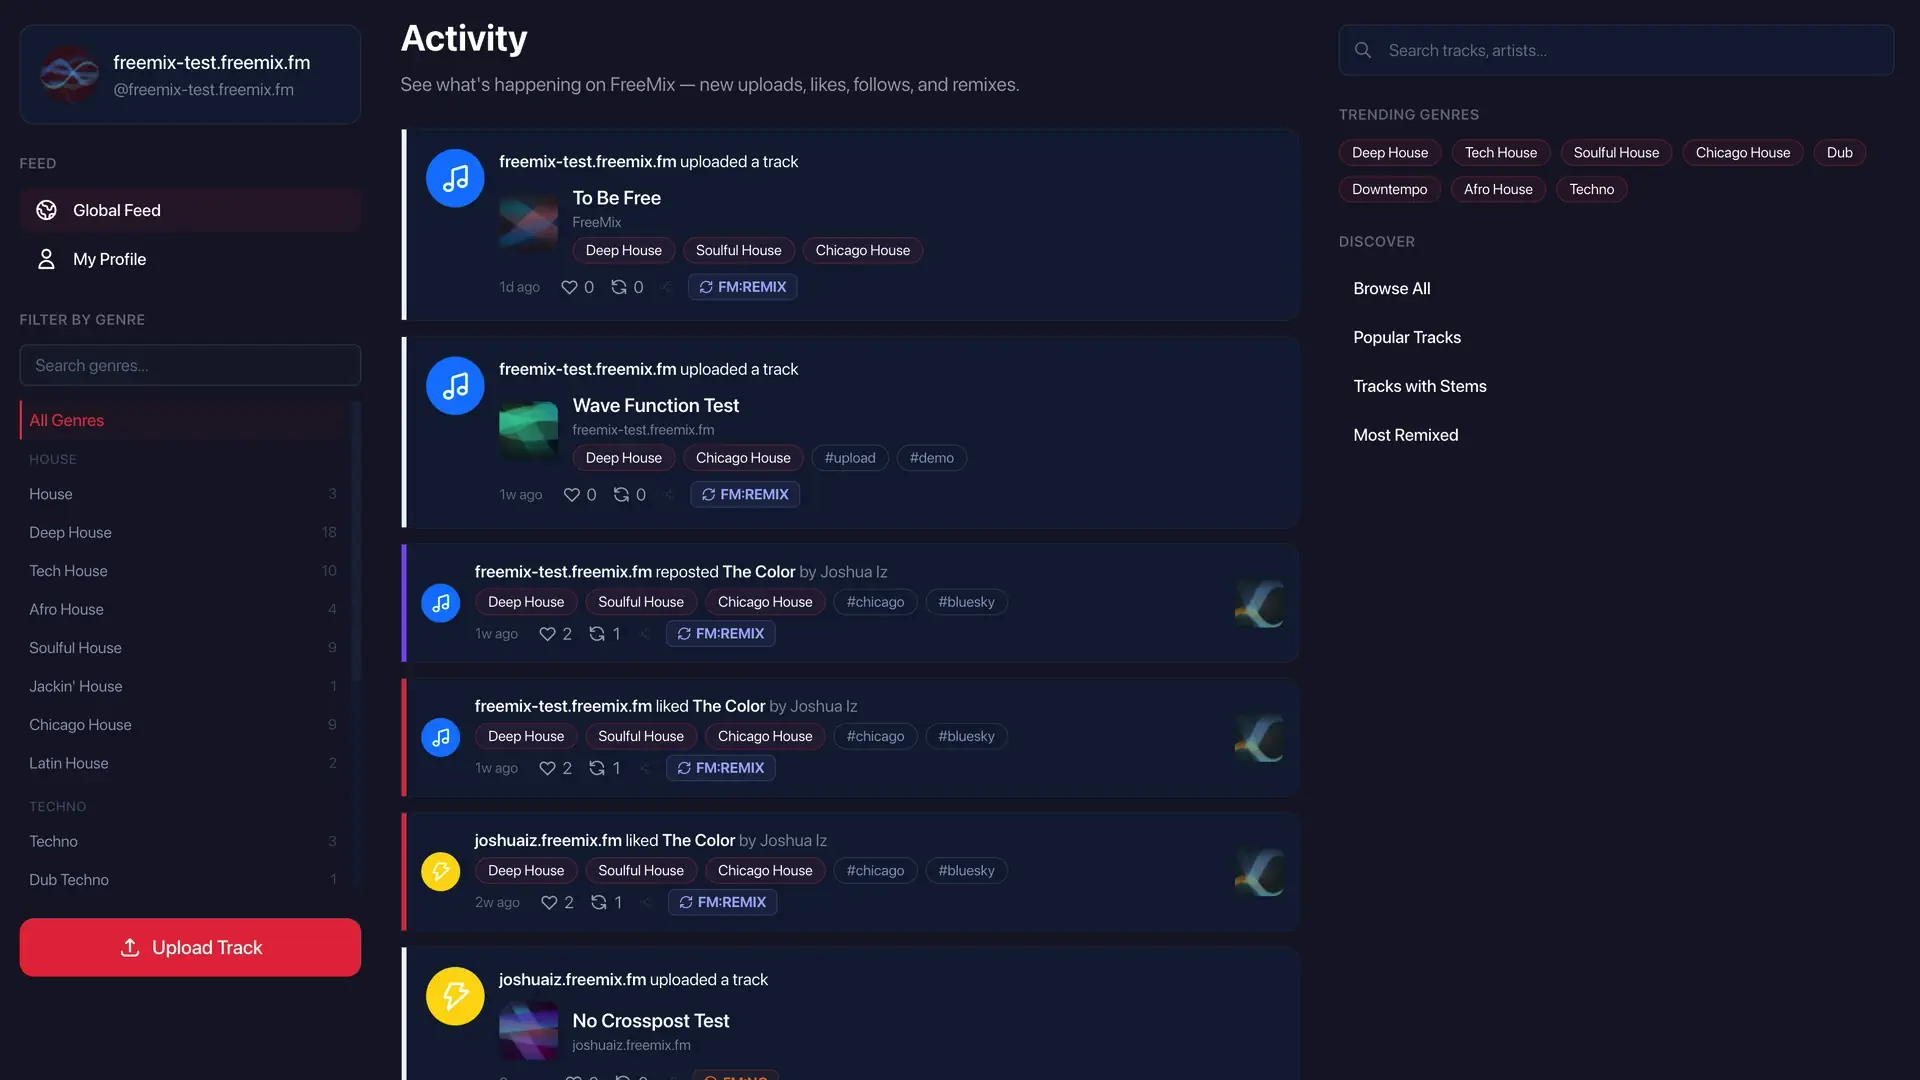Viewport: 1920px width, 1080px height.
Task: Select 'Popular Tracks' under Discover
Action: [1407, 337]
